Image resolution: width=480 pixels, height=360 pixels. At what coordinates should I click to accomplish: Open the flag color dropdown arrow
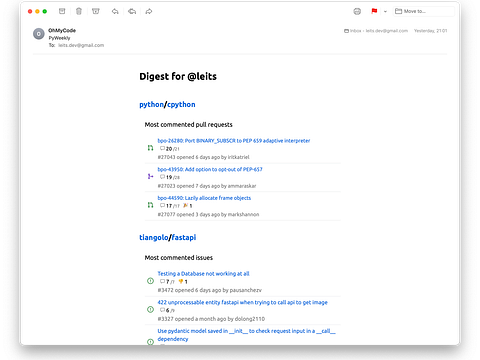(x=385, y=11)
